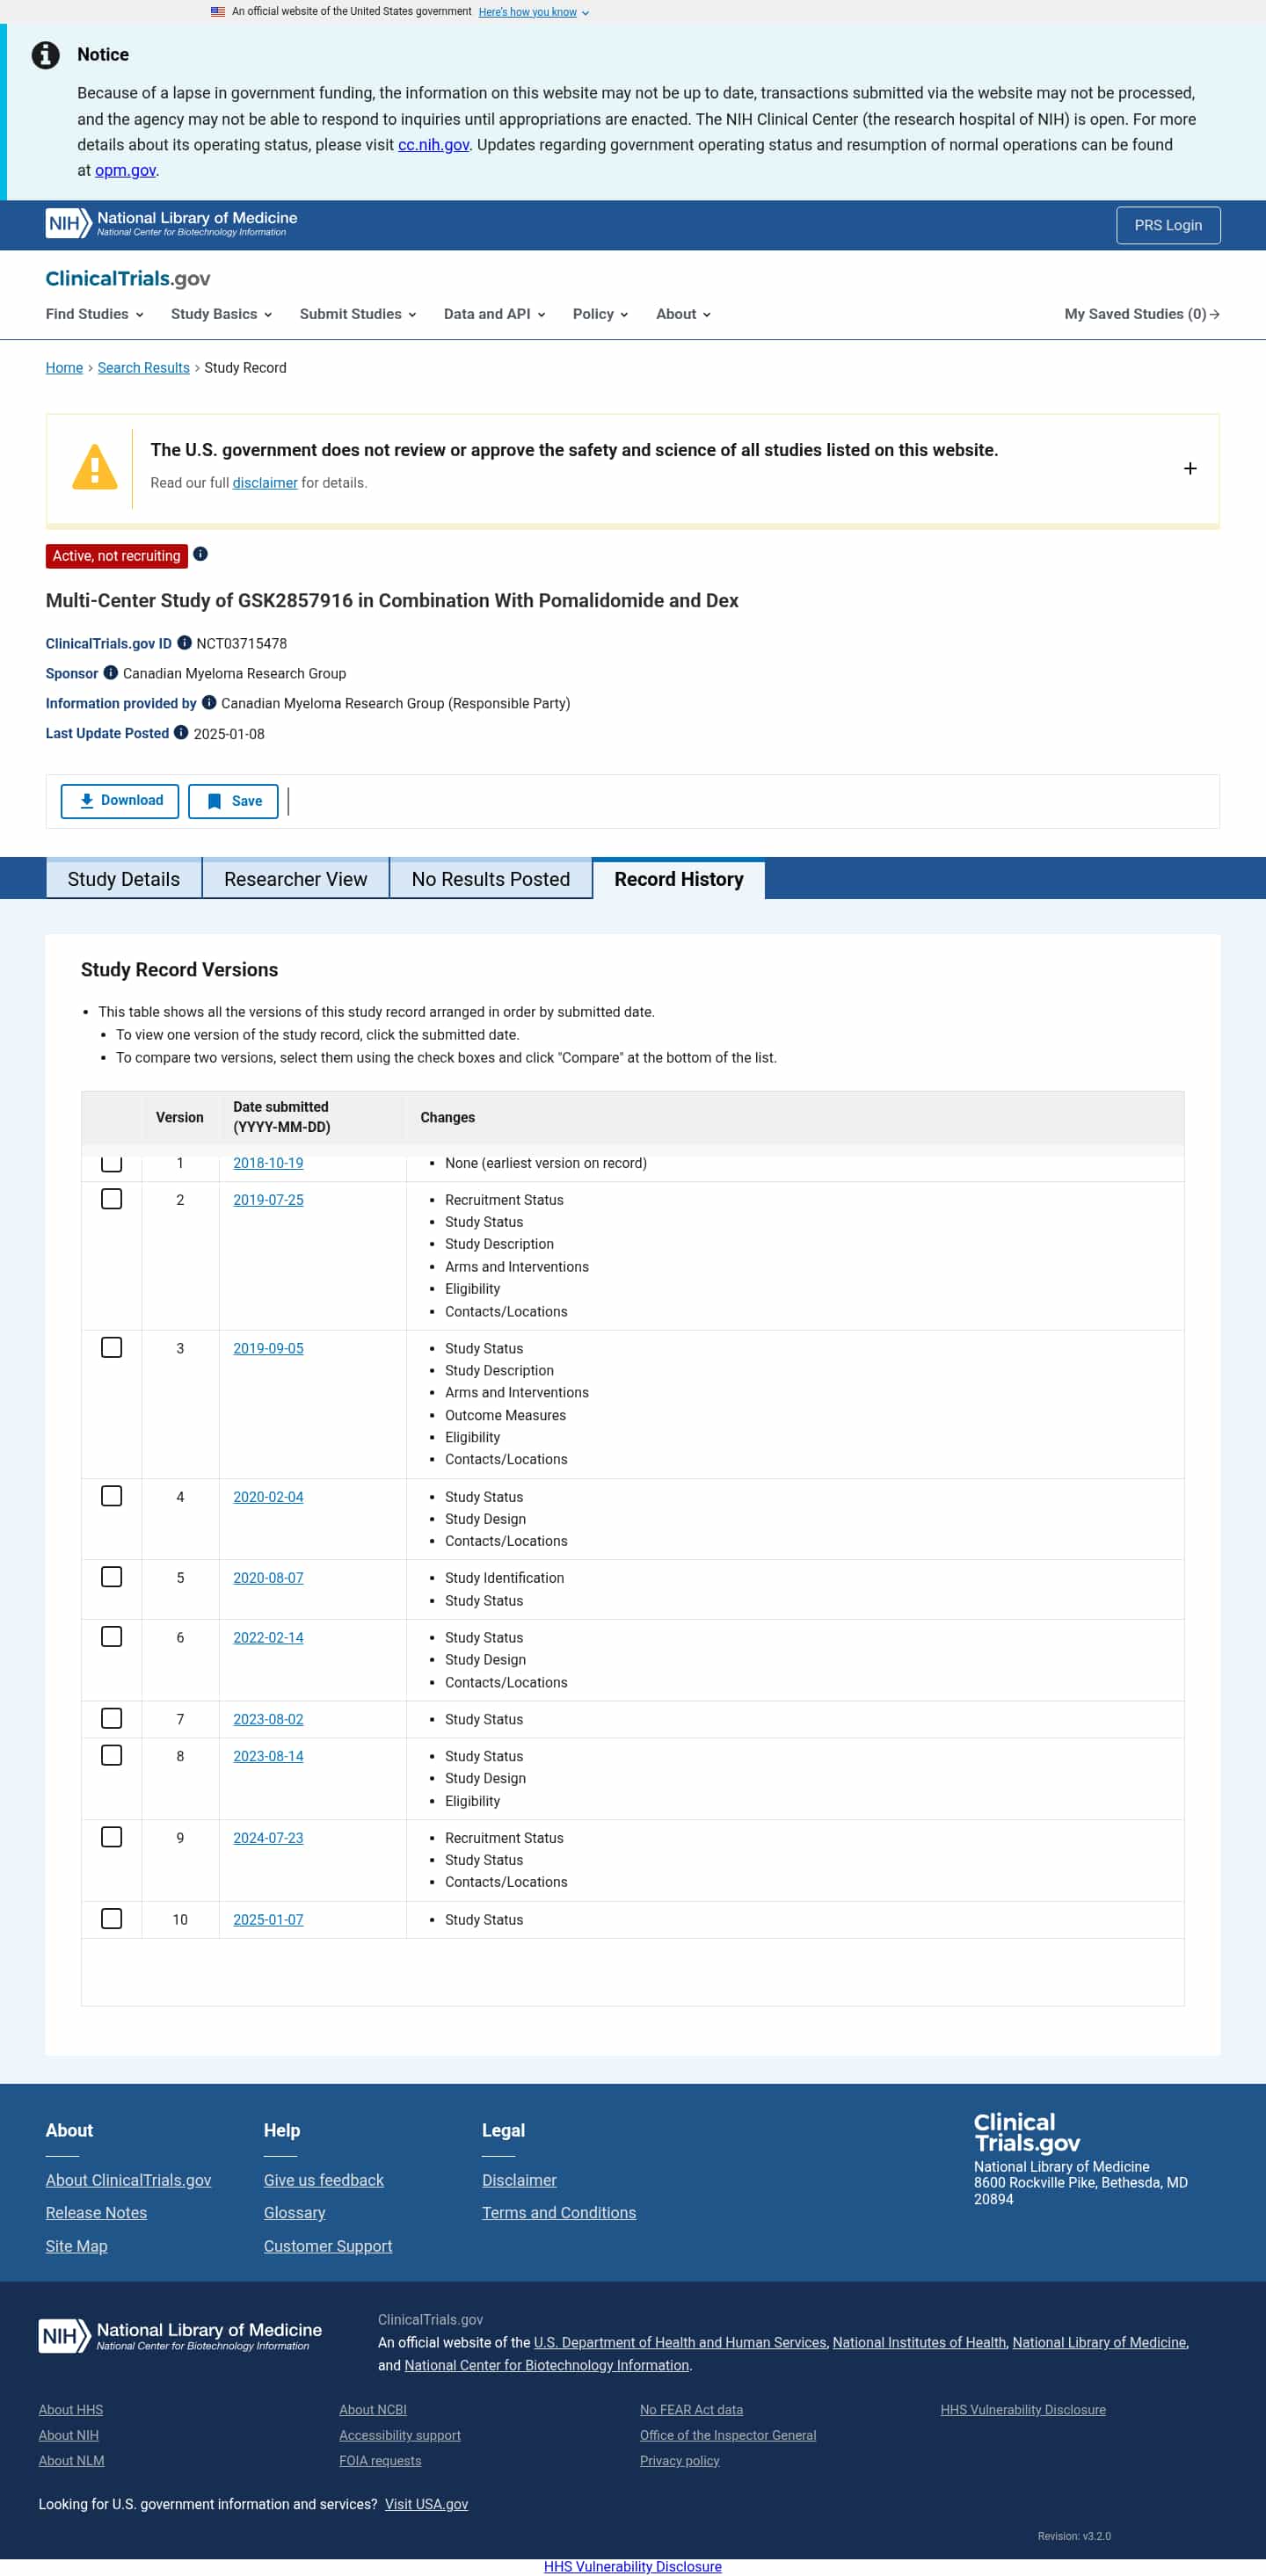This screenshot has height=2576, width=1266.
Task: Save this study
Action: [233, 801]
